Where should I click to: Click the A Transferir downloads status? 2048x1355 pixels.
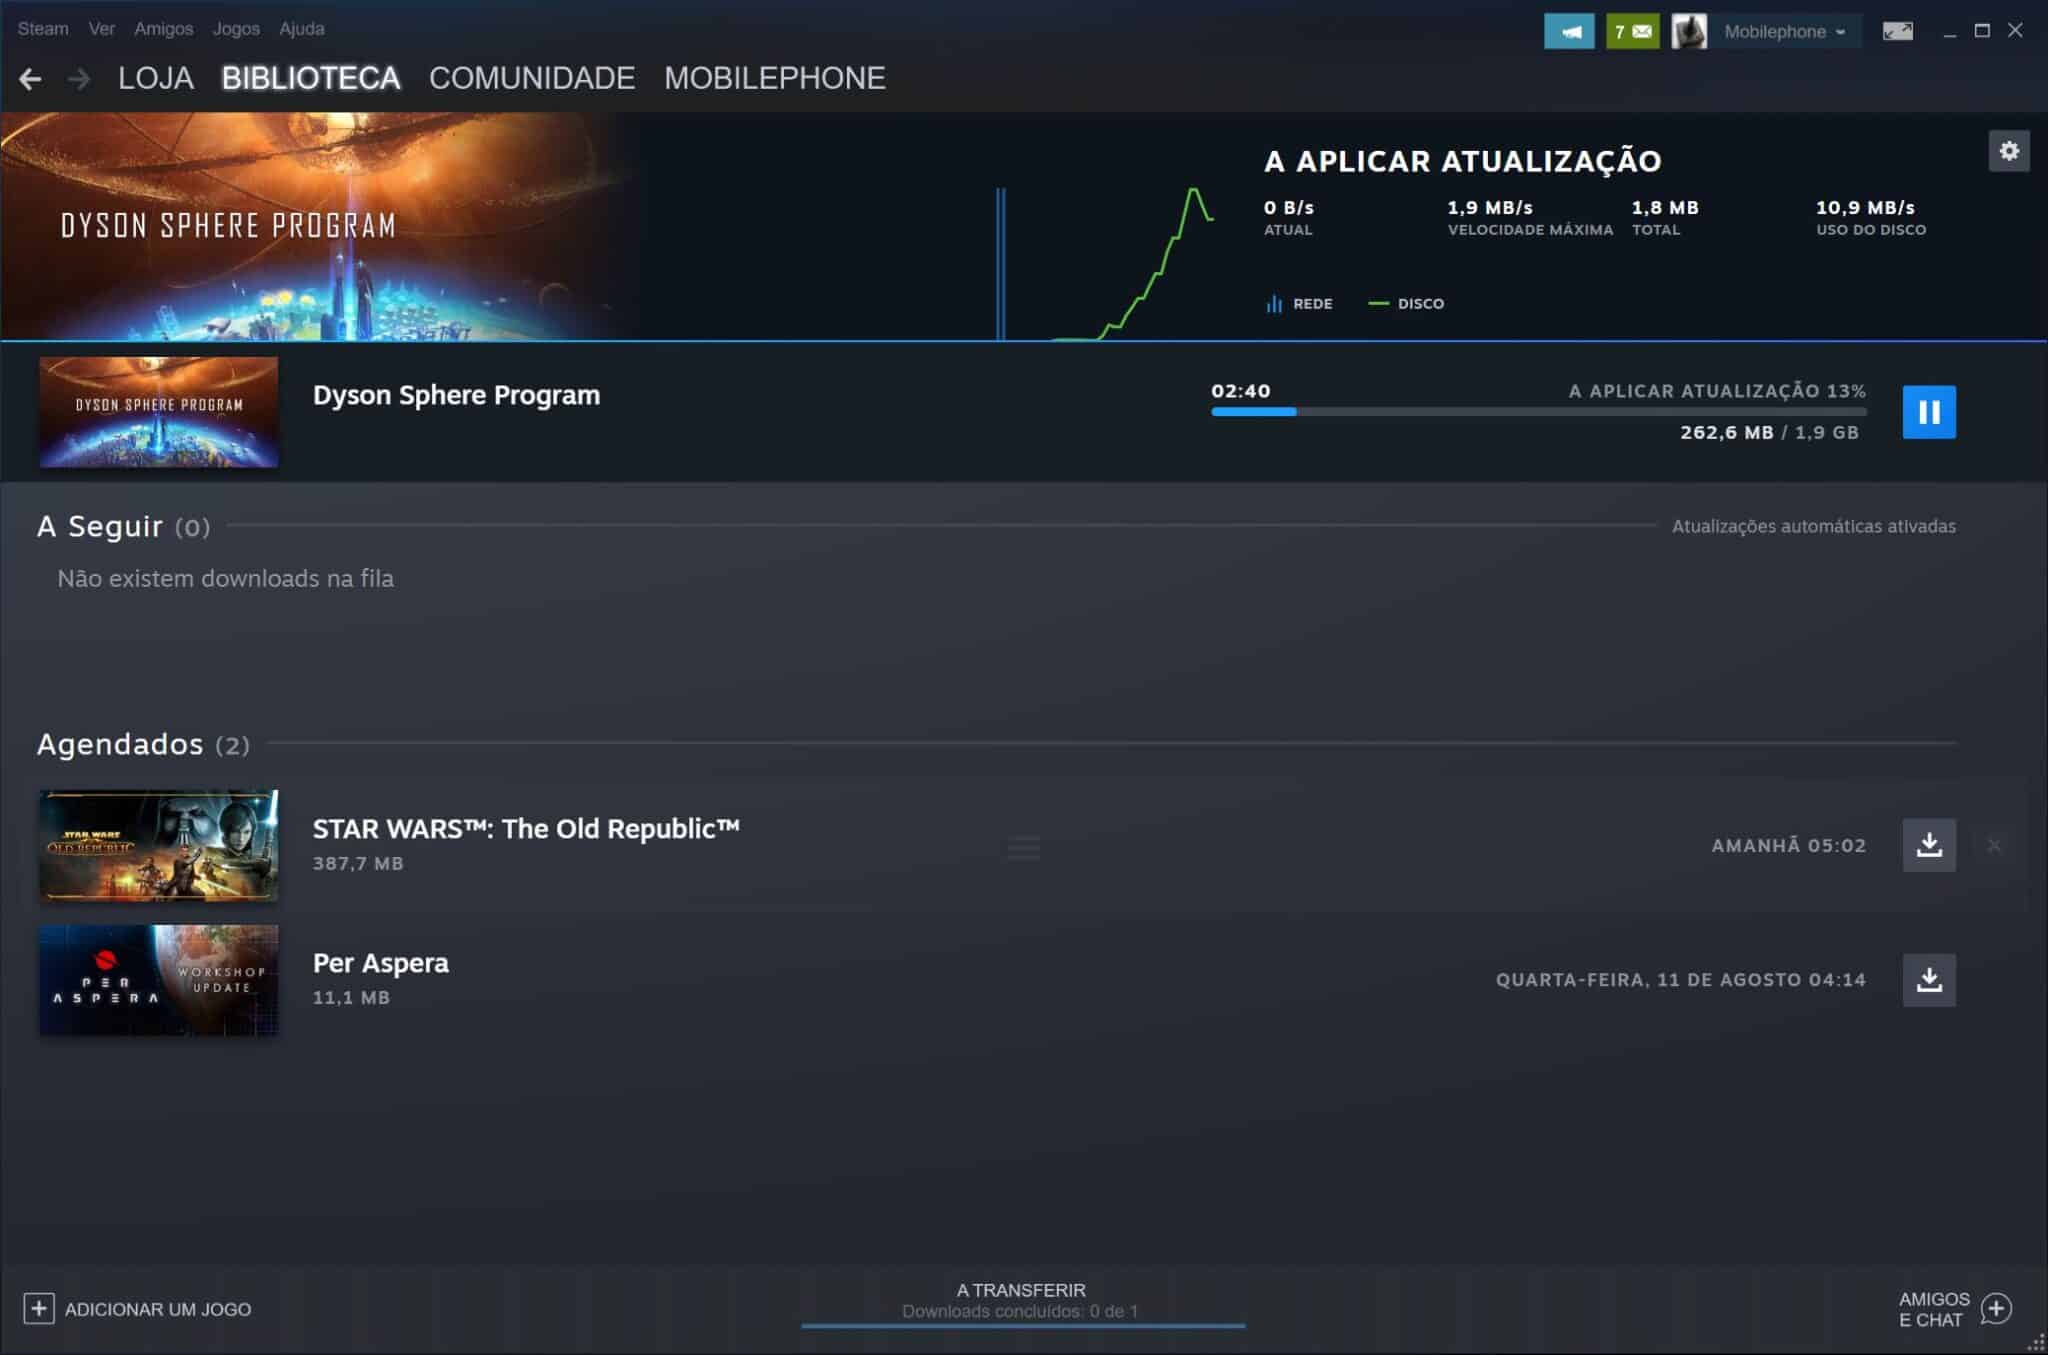pyautogui.click(x=1021, y=1300)
